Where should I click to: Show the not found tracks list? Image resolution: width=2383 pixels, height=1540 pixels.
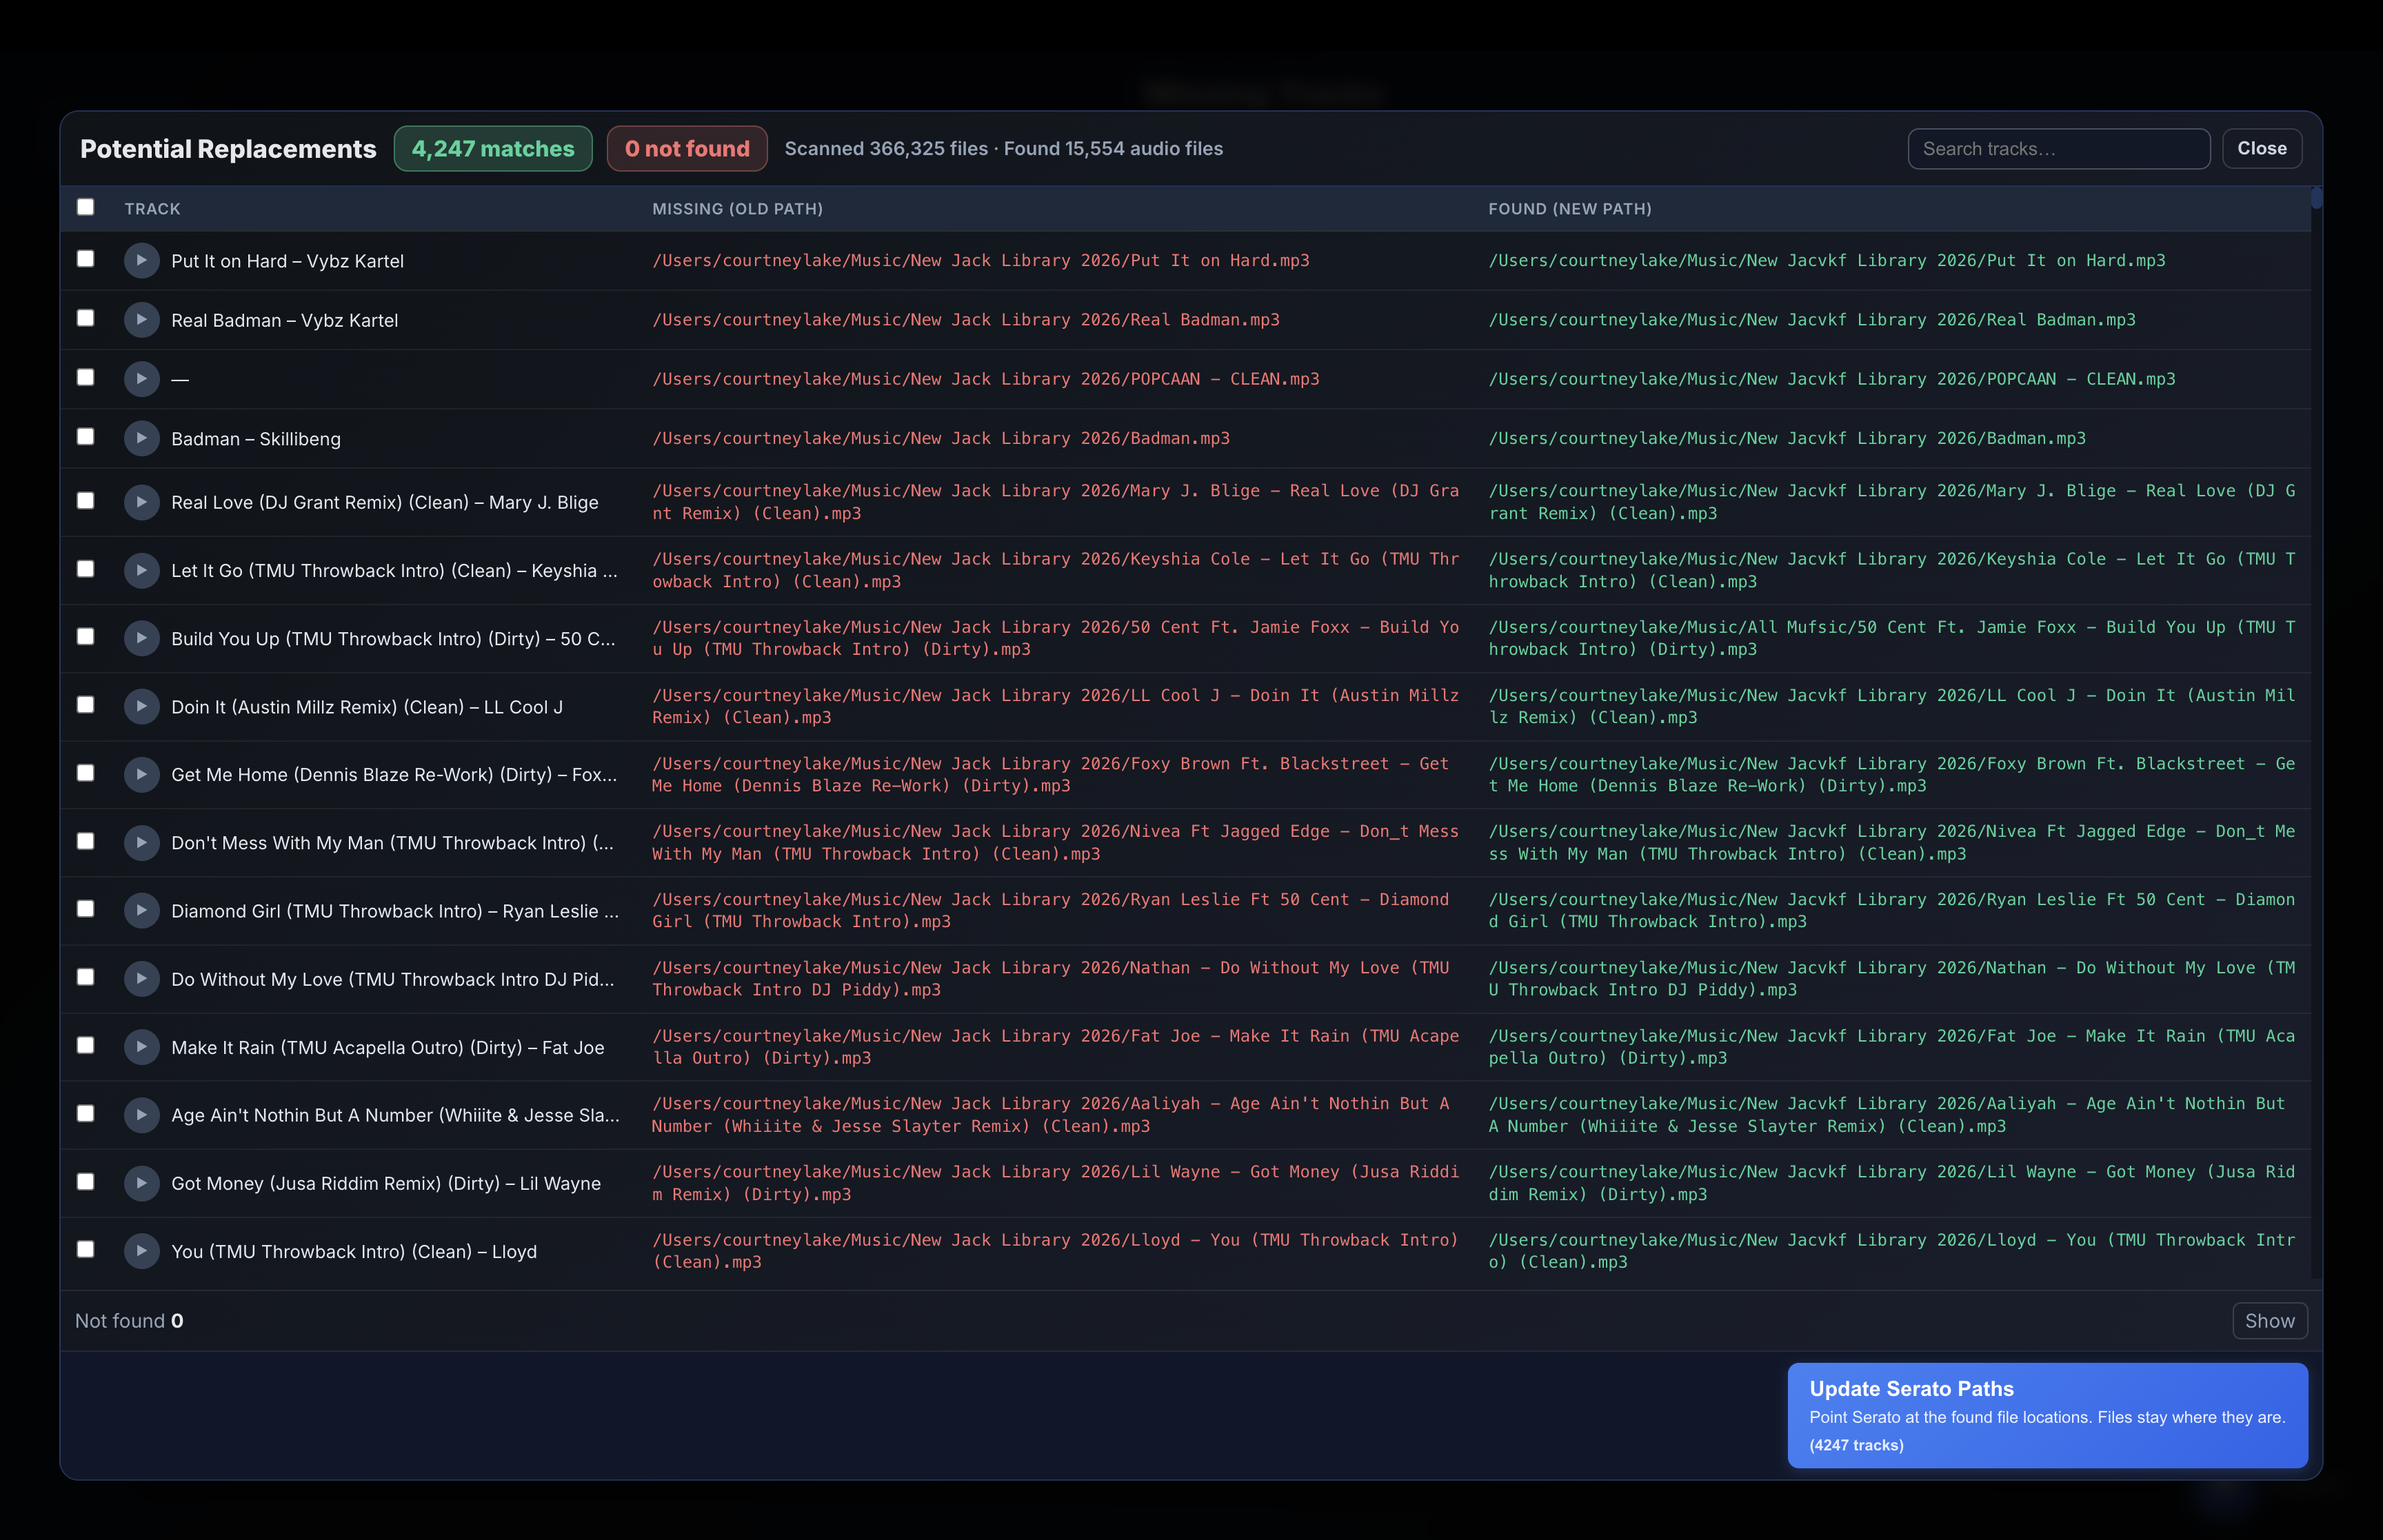(2270, 1320)
